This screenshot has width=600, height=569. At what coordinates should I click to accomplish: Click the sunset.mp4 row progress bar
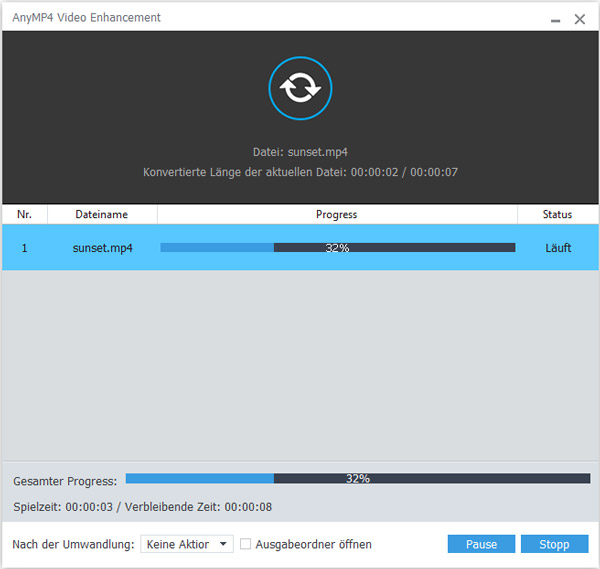click(x=338, y=248)
